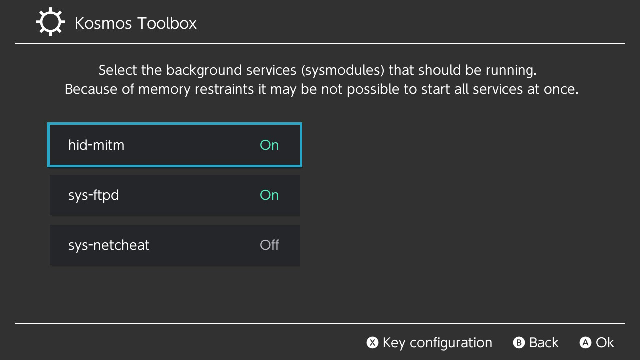Click the Kosmos Toolbox gear icon
Screen dimensions: 640x360
(x=50, y=22)
